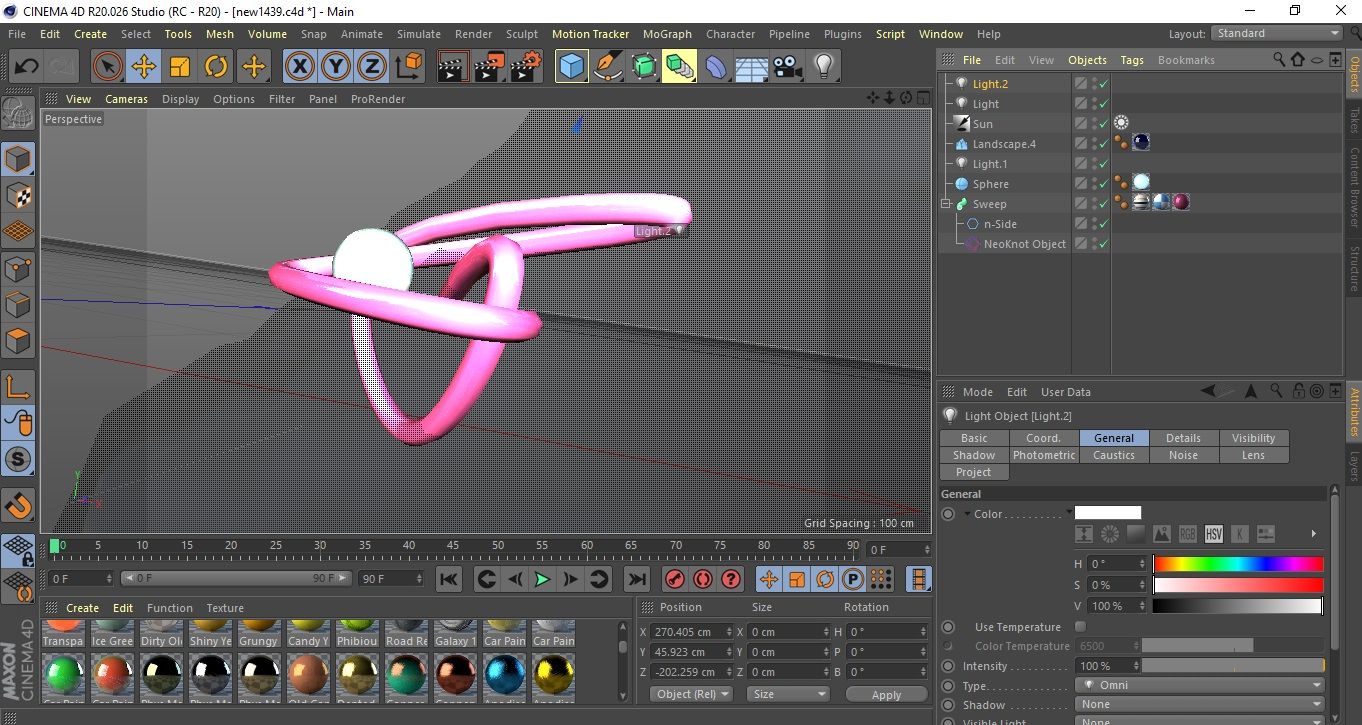Add a Cube primitive object
This screenshot has height=725, width=1362.
point(571,67)
